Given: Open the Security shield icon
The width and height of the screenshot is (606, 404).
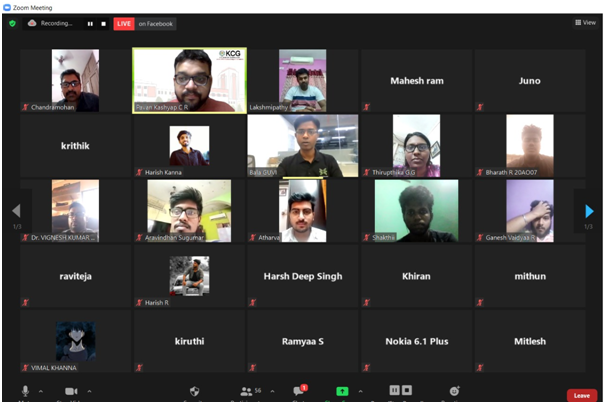Looking at the screenshot, I should point(194,391).
